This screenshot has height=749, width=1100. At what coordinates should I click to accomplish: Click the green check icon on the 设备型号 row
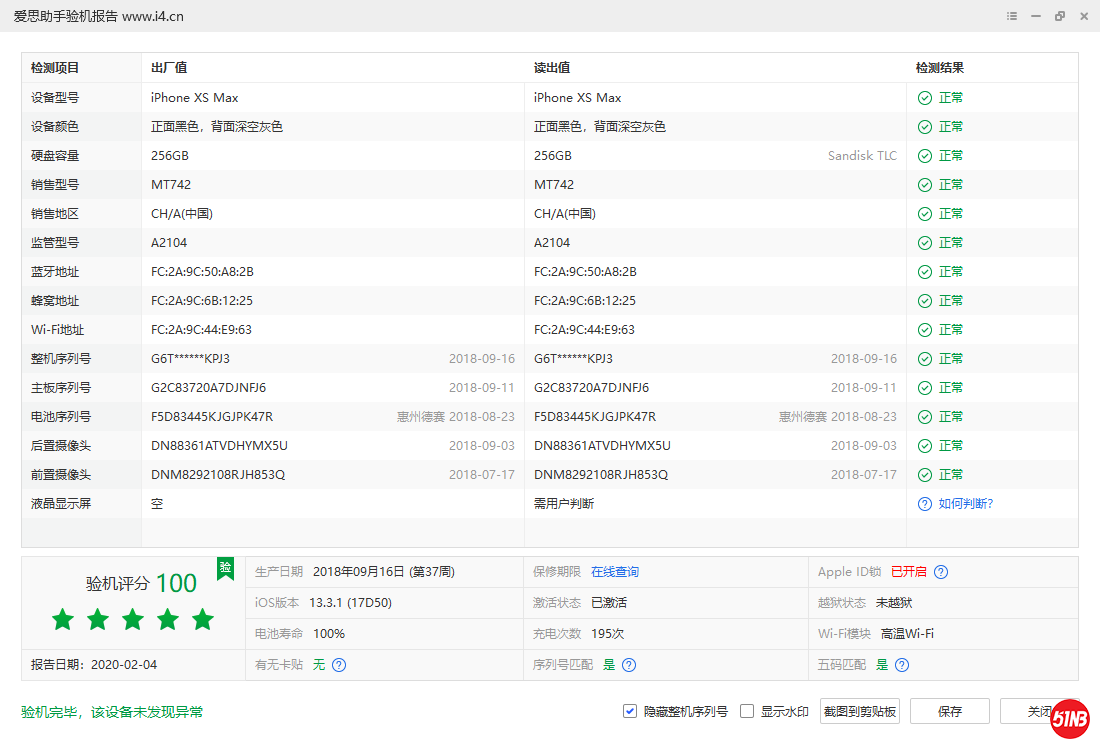[x=923, y=97]
